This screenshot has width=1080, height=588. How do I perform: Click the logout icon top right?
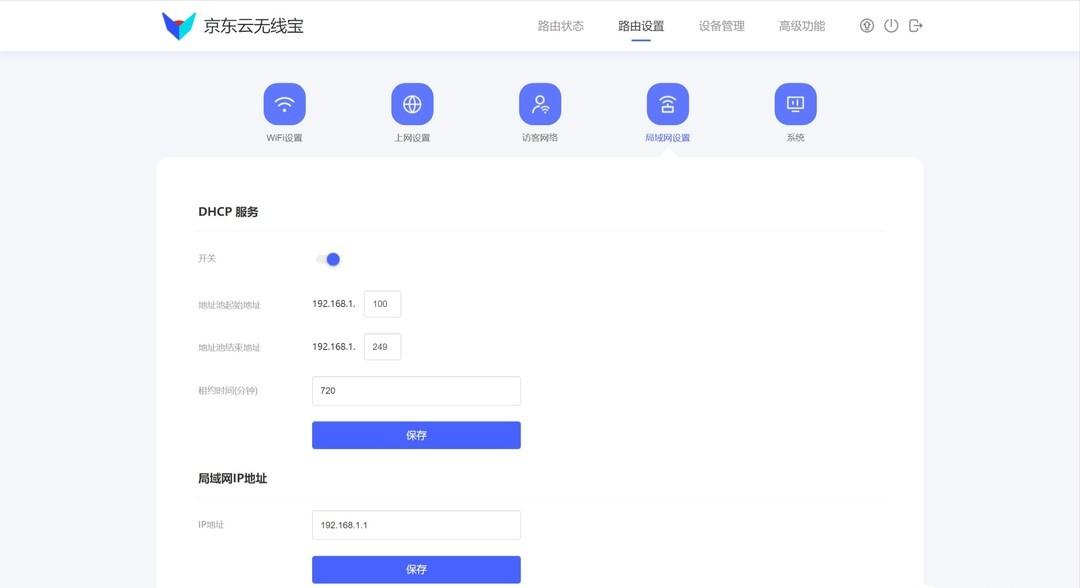tap(915, 25)
